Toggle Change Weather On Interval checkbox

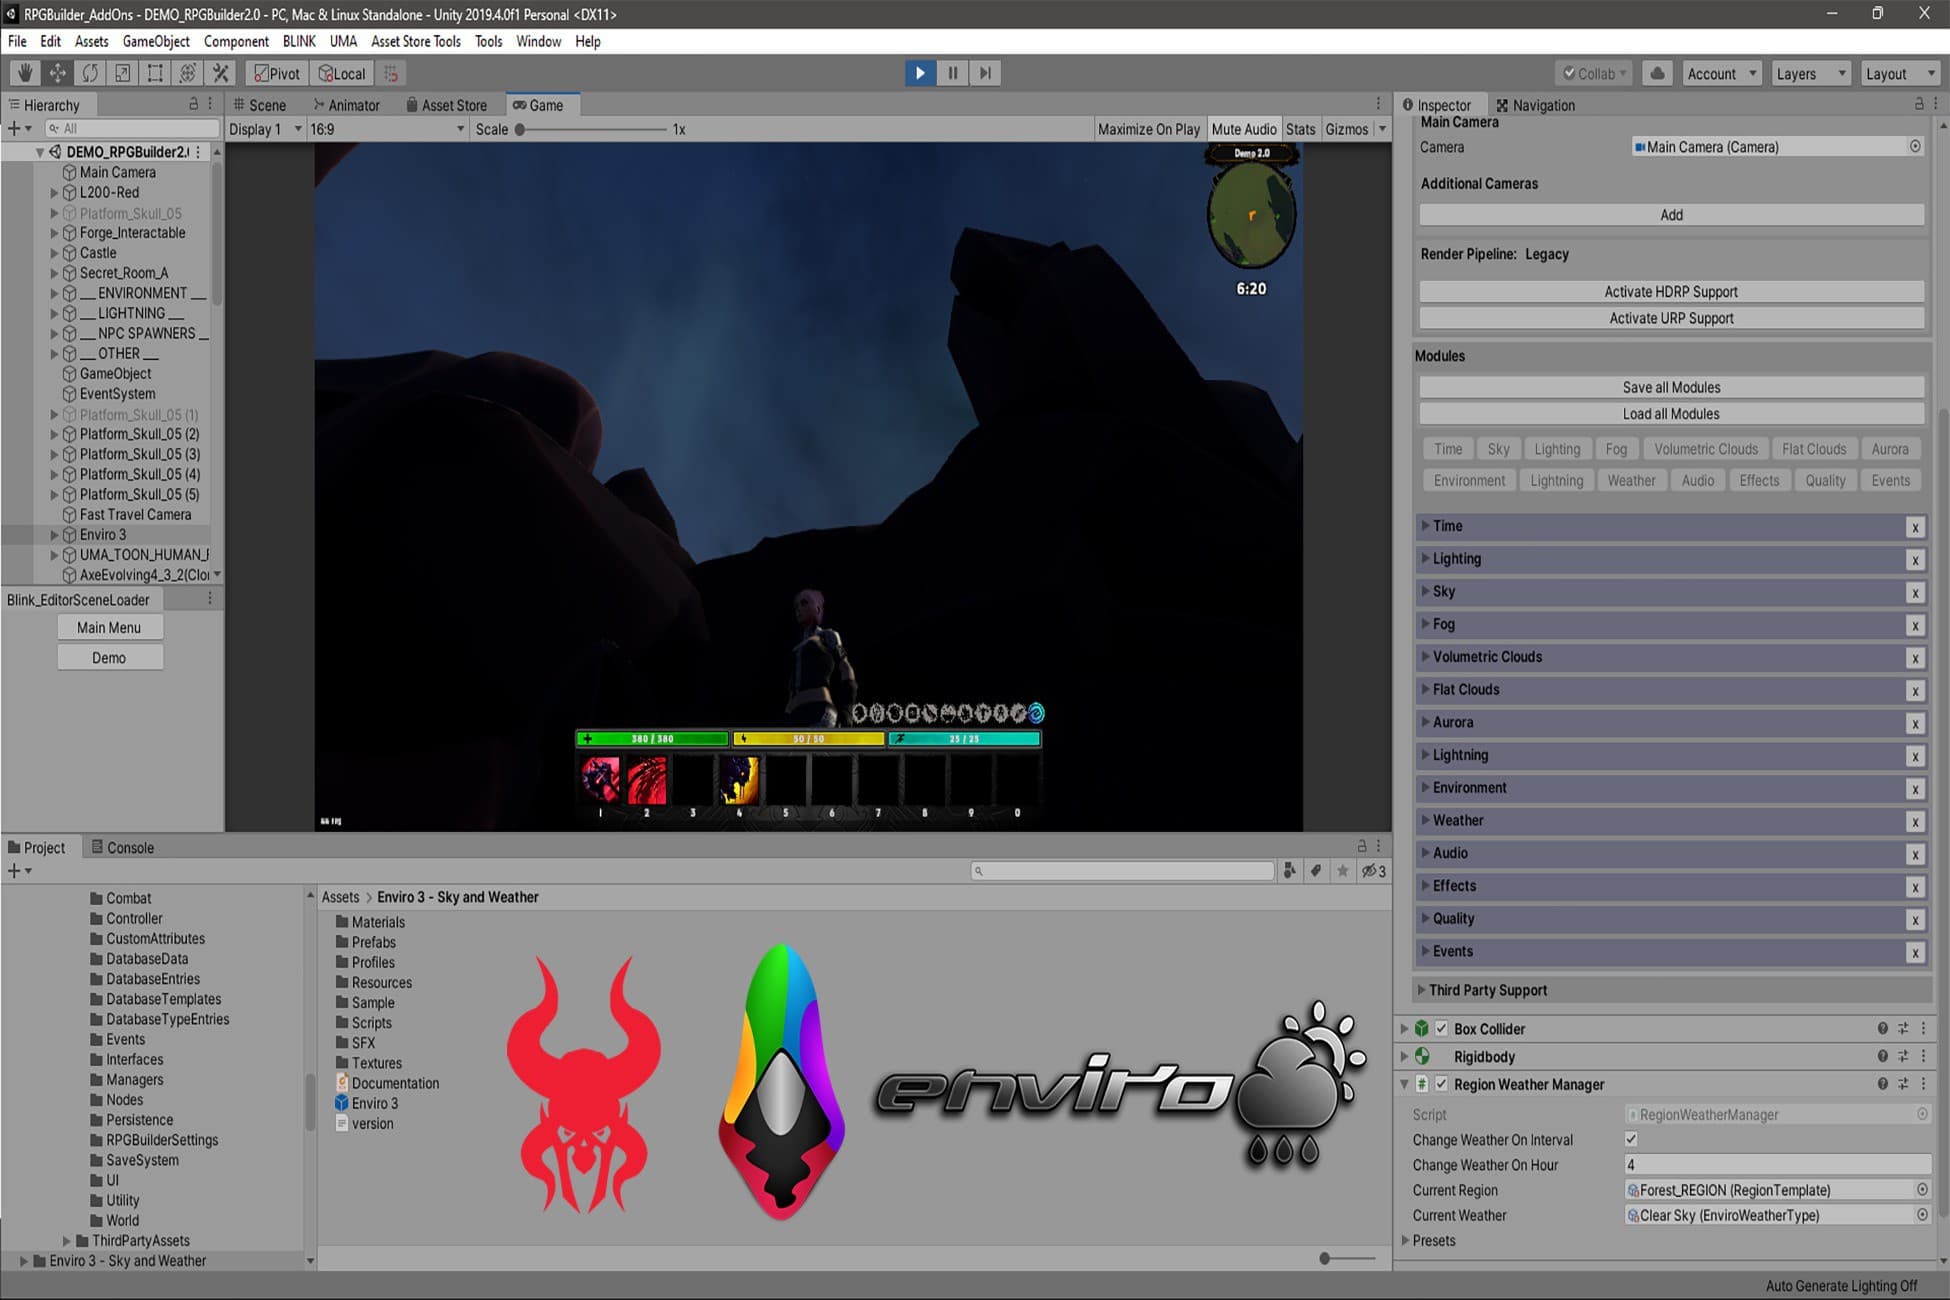pos(1631,1139)
